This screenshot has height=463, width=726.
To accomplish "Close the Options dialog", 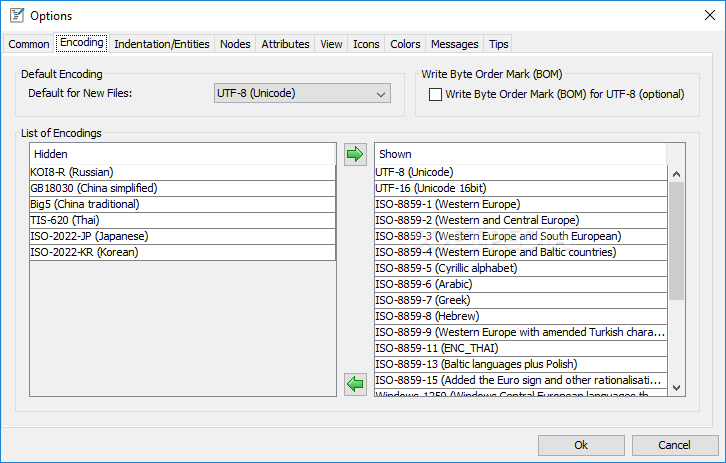I will pyautogui.click(x=709, y=15).
